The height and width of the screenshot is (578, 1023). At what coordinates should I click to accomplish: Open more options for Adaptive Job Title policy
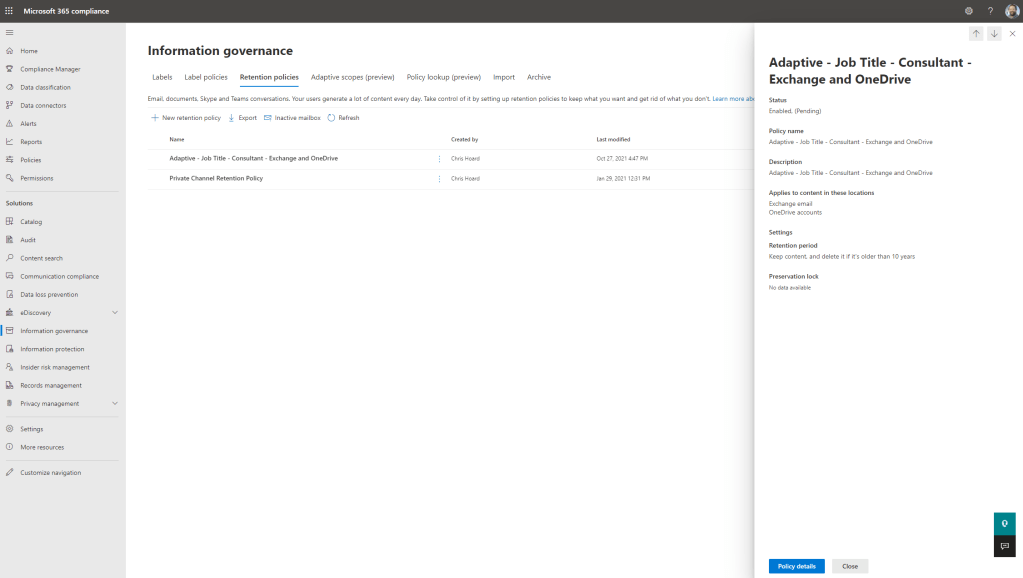[439, 159]
